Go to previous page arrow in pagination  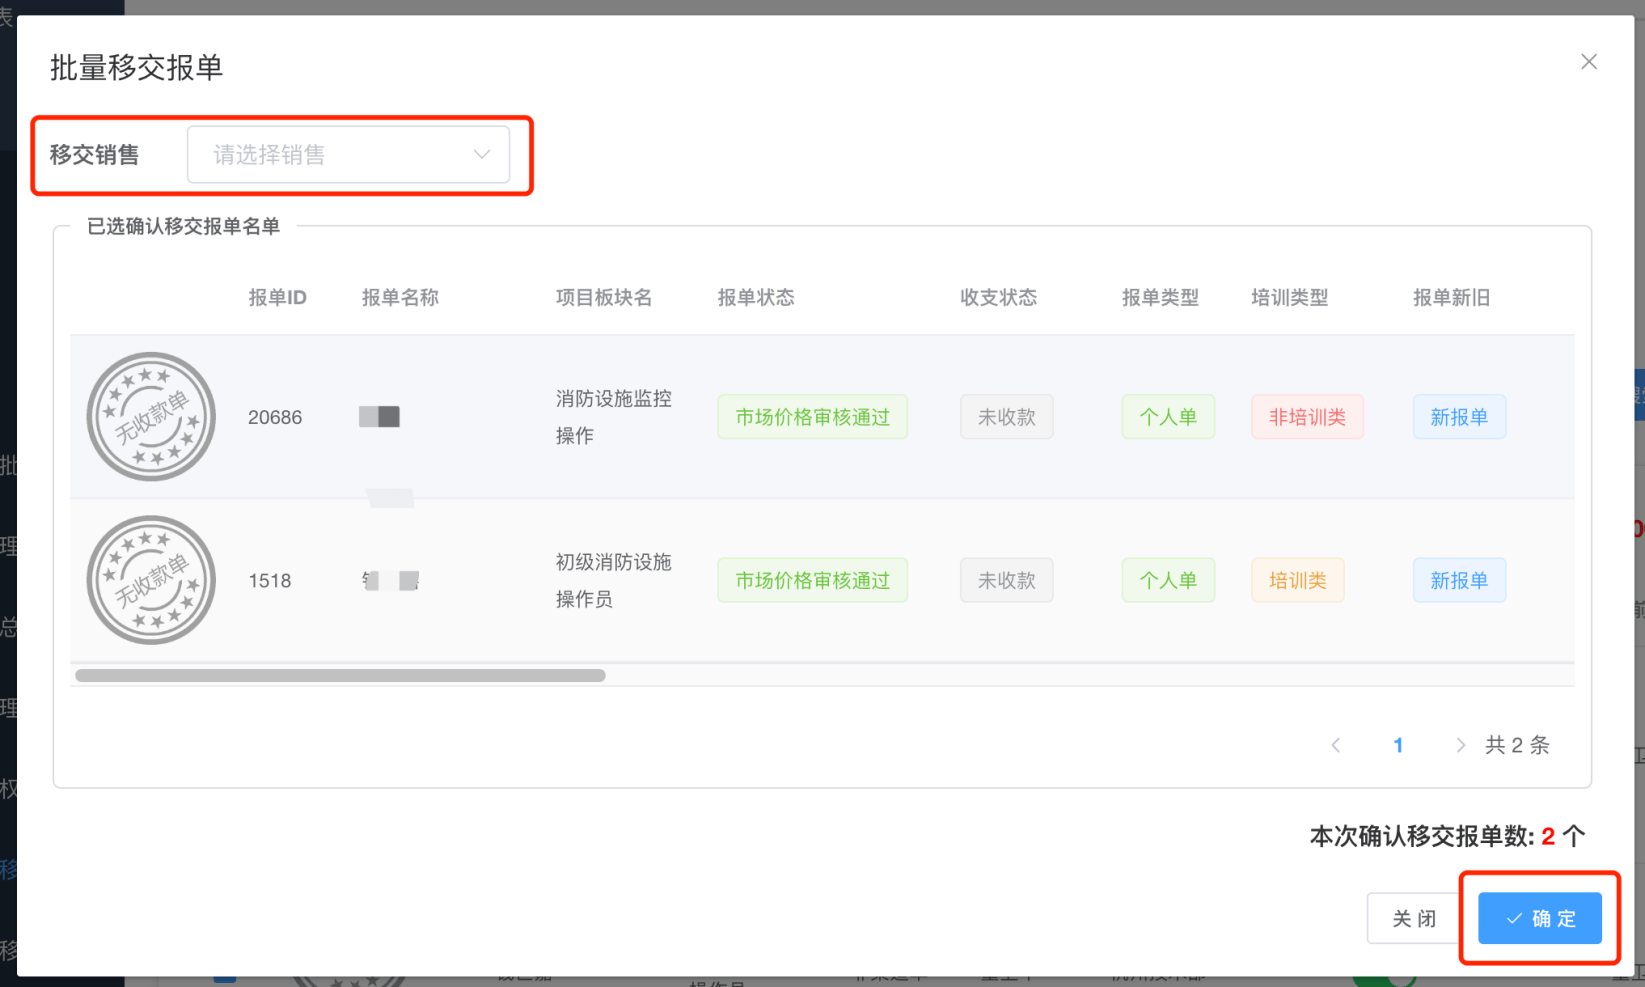[1336, 745]
